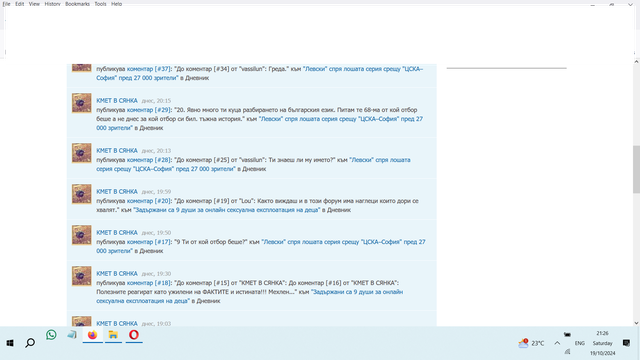Open Windows search magnifier
Screen dimensions: 640x360
(x=30, y=343)
